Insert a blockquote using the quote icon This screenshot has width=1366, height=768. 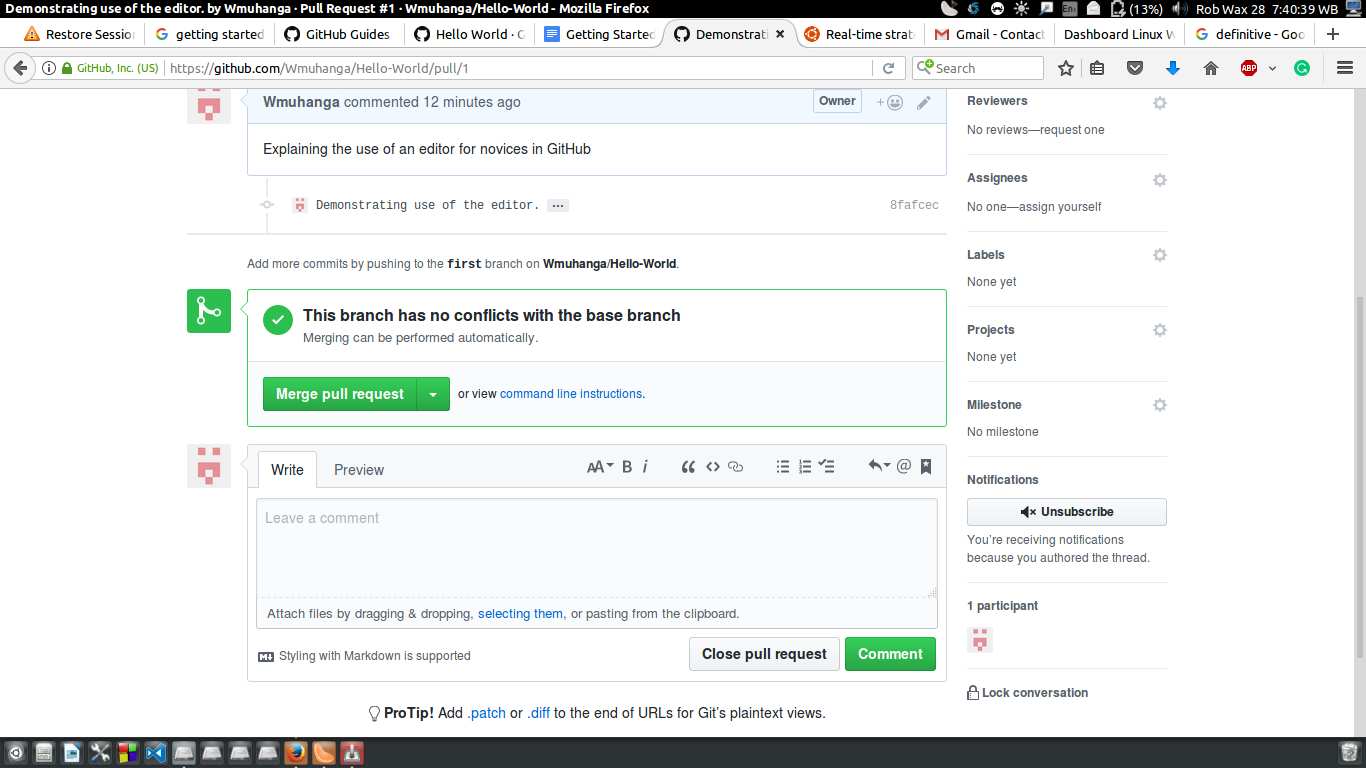[x=687, y=466]
